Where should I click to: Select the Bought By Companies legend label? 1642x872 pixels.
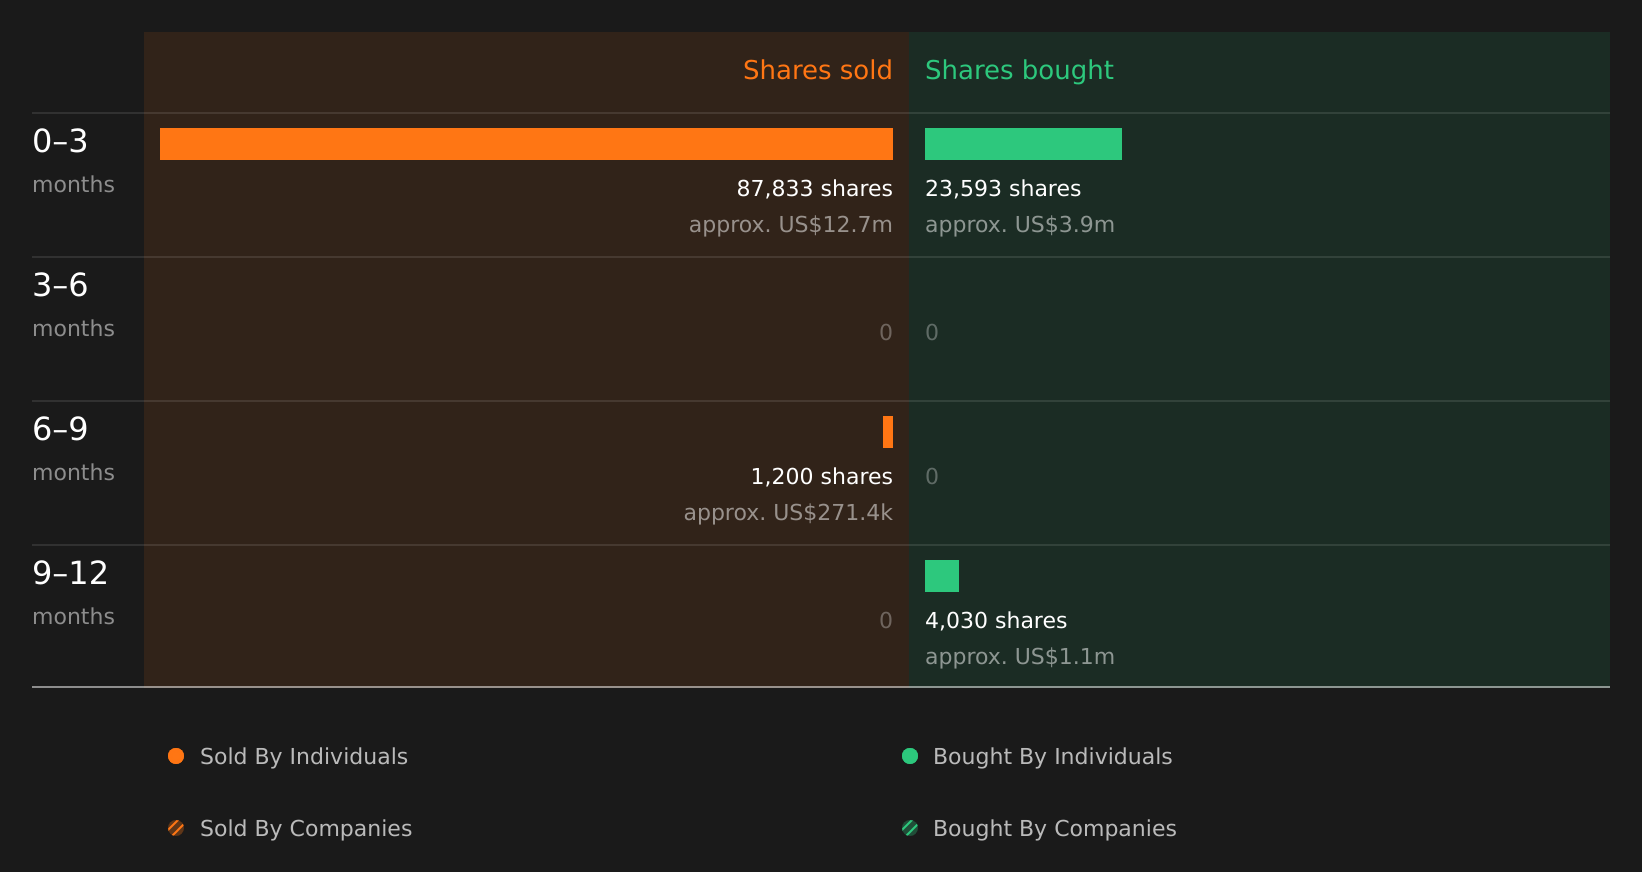[x=1054, y=829]
